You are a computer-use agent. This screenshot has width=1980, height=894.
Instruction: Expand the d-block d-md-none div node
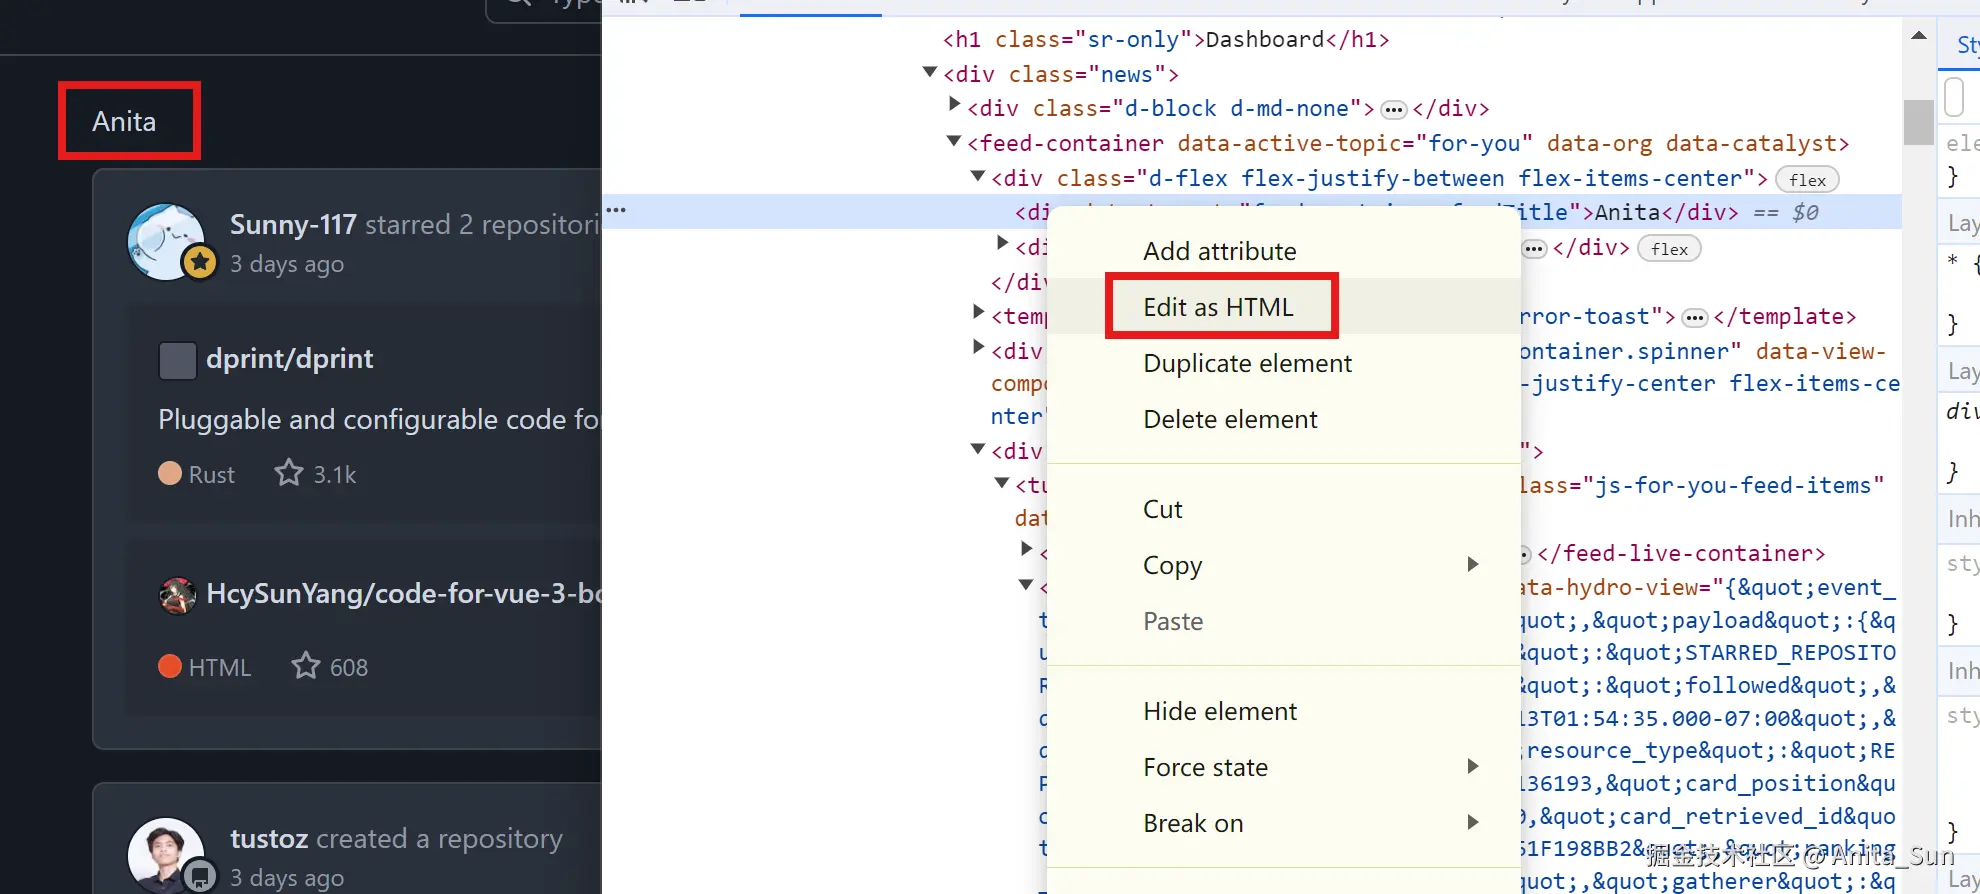(x=954, y=104)
